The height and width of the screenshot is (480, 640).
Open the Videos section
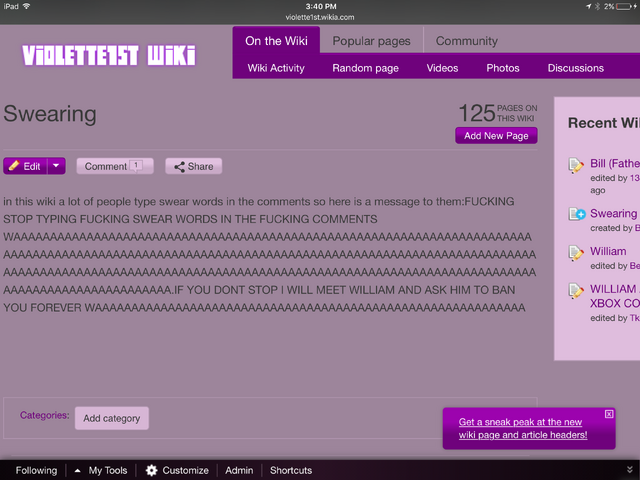pos(442,68)
